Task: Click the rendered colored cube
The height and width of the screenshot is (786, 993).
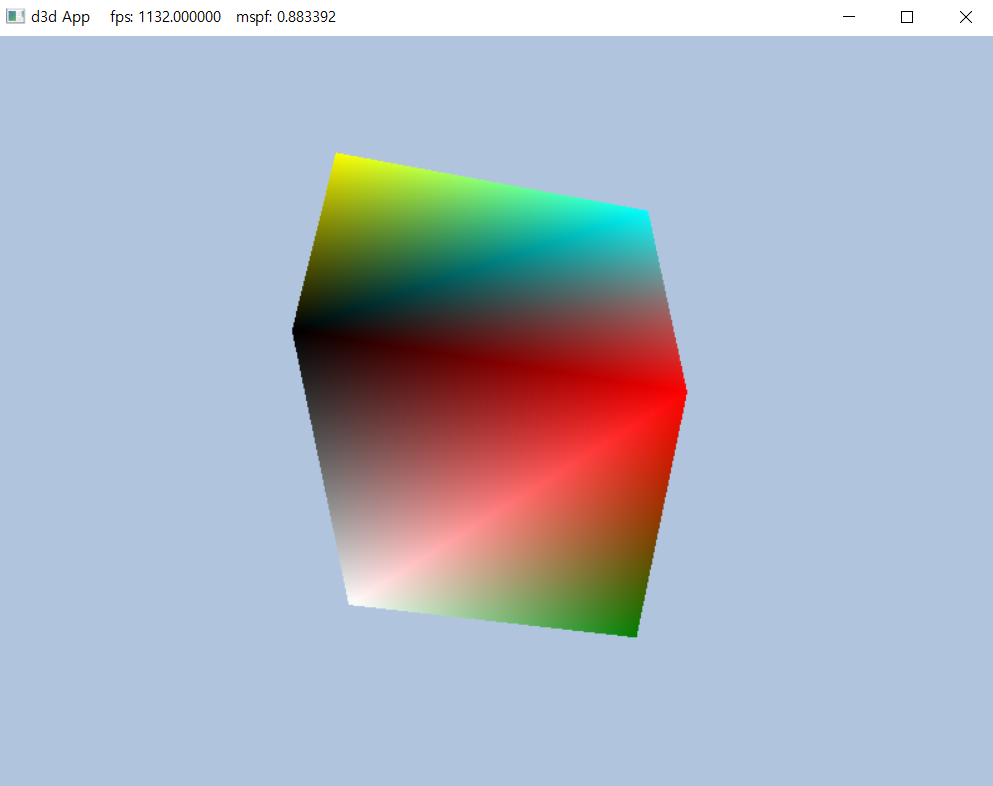Action: (490, 395)
